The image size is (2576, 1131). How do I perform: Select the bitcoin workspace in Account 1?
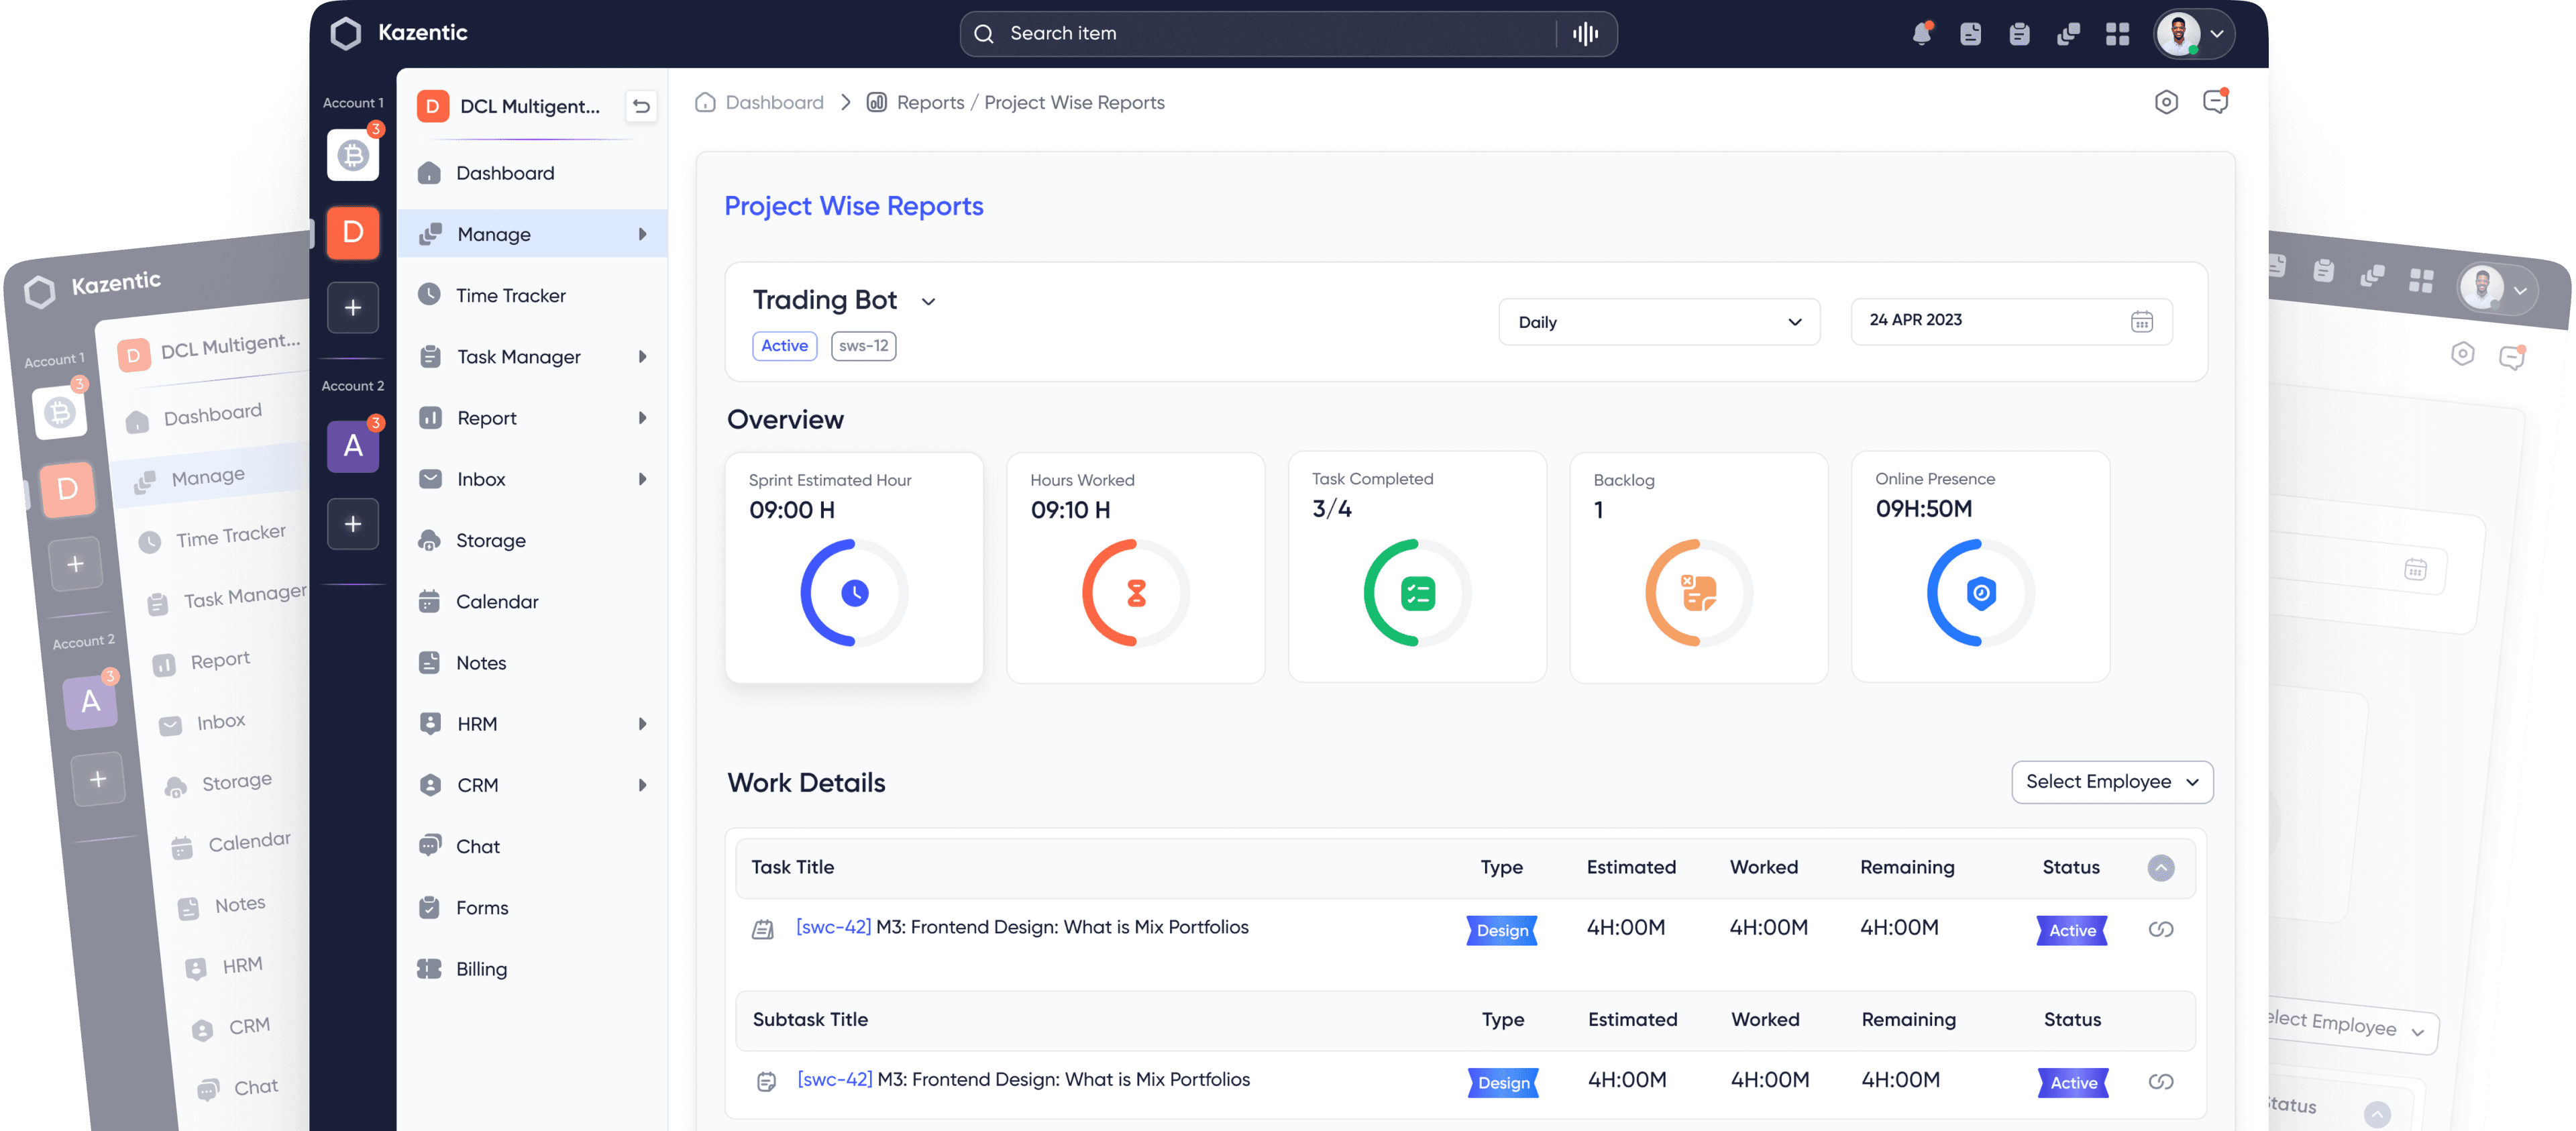(x=353, y=155)
